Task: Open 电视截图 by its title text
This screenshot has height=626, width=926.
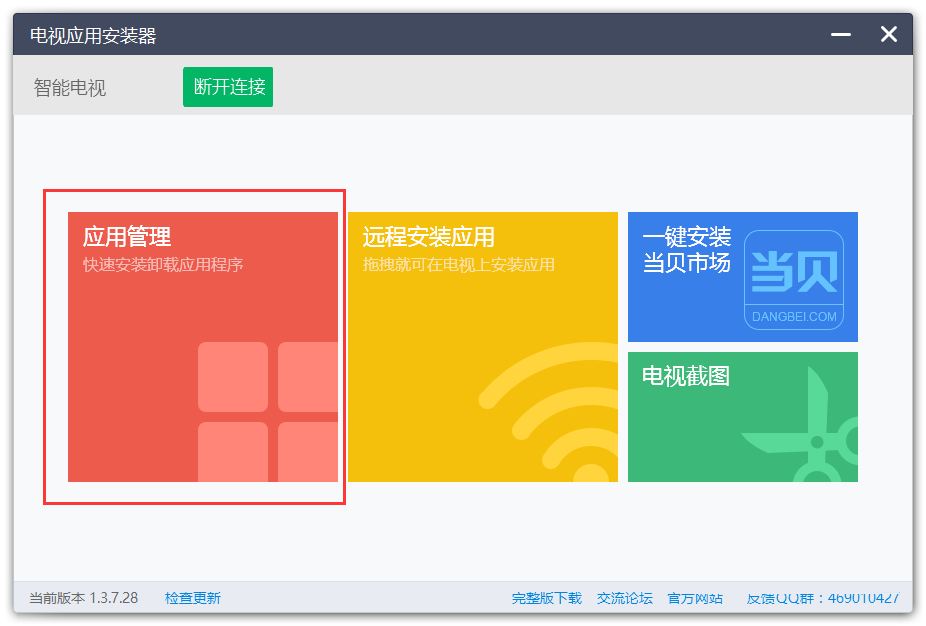Action: (686, 376)
